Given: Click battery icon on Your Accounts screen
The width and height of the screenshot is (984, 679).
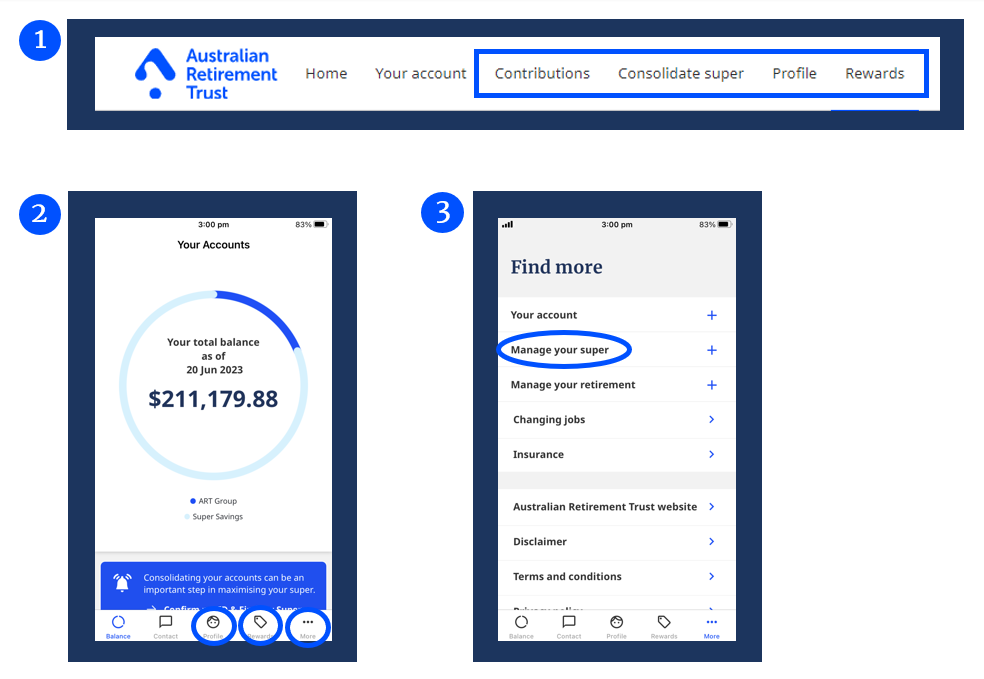Looking at the screenshot, I should [320, 225].
